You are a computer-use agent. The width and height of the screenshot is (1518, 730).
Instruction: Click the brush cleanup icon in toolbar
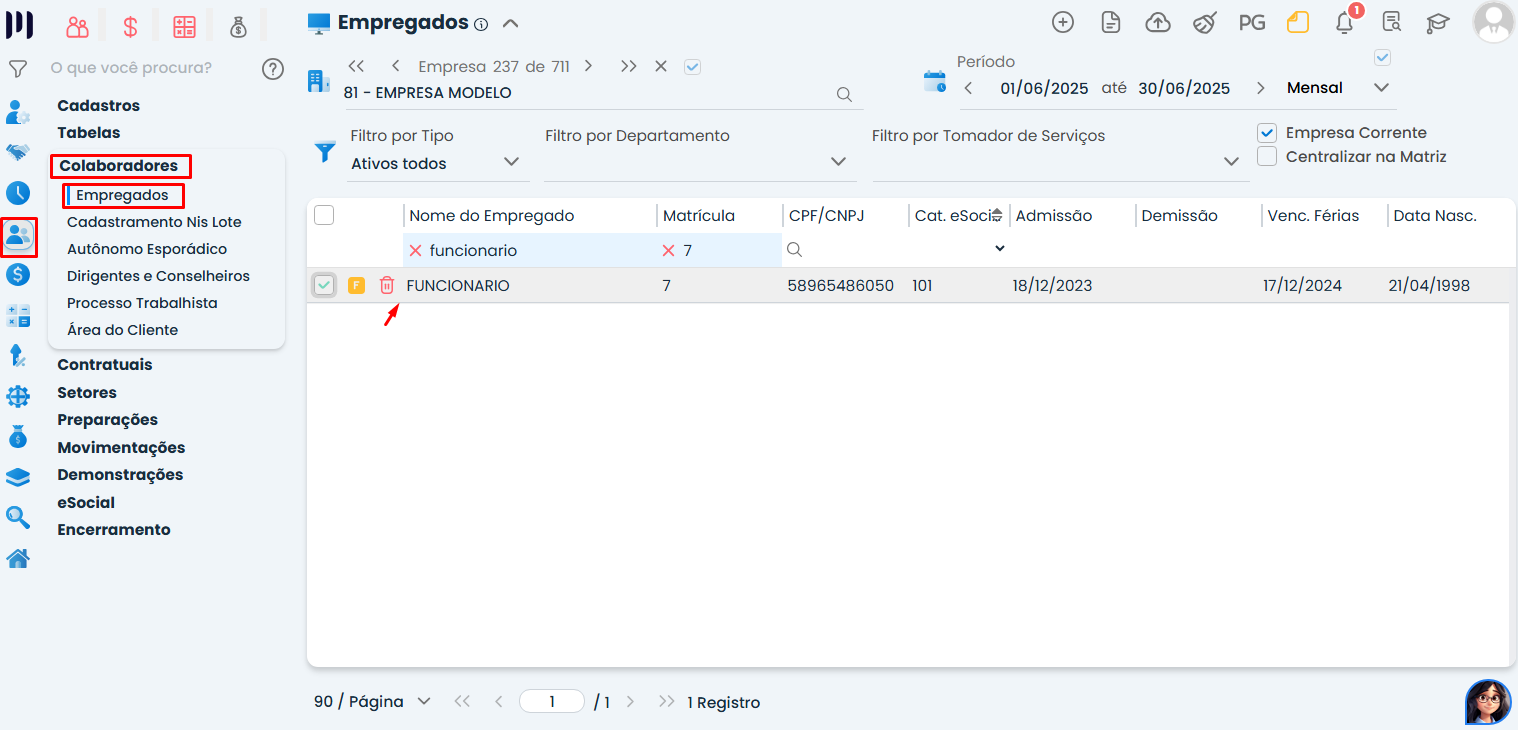tap(1205, 22)
